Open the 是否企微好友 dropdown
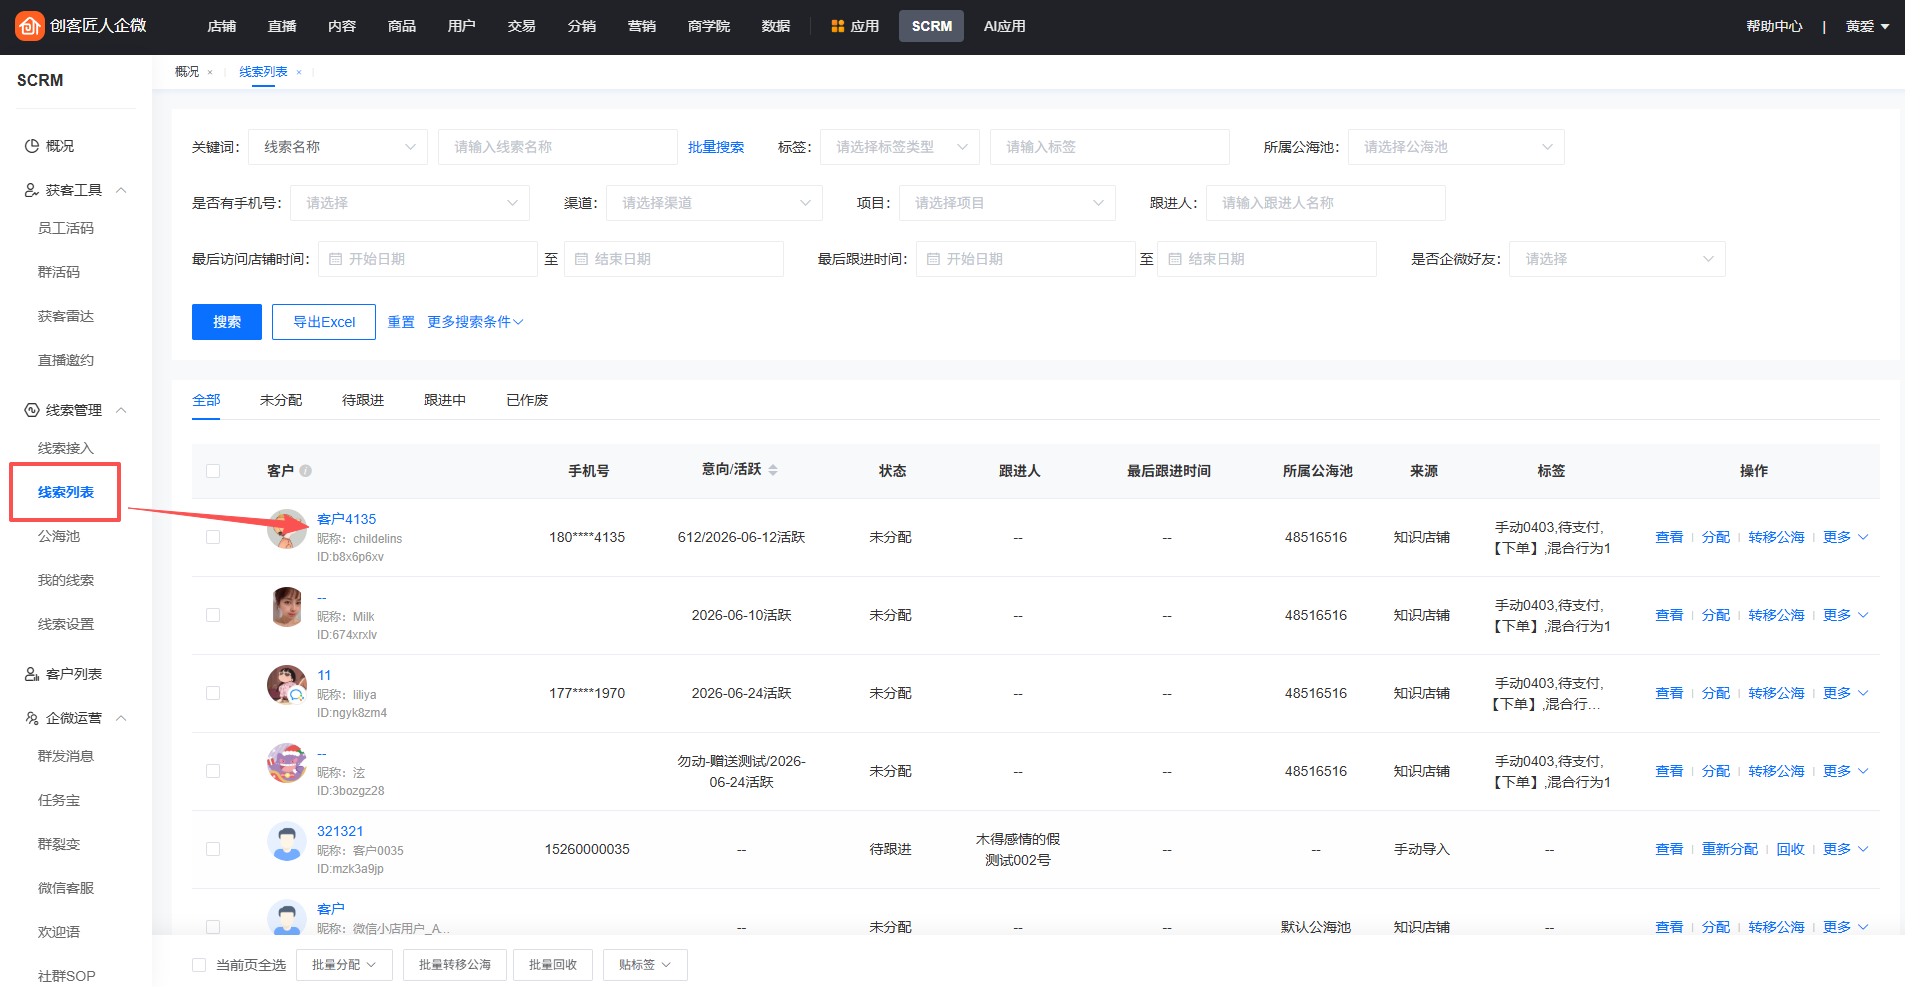Screen dimensions: 1905x987 point(1617,259)
